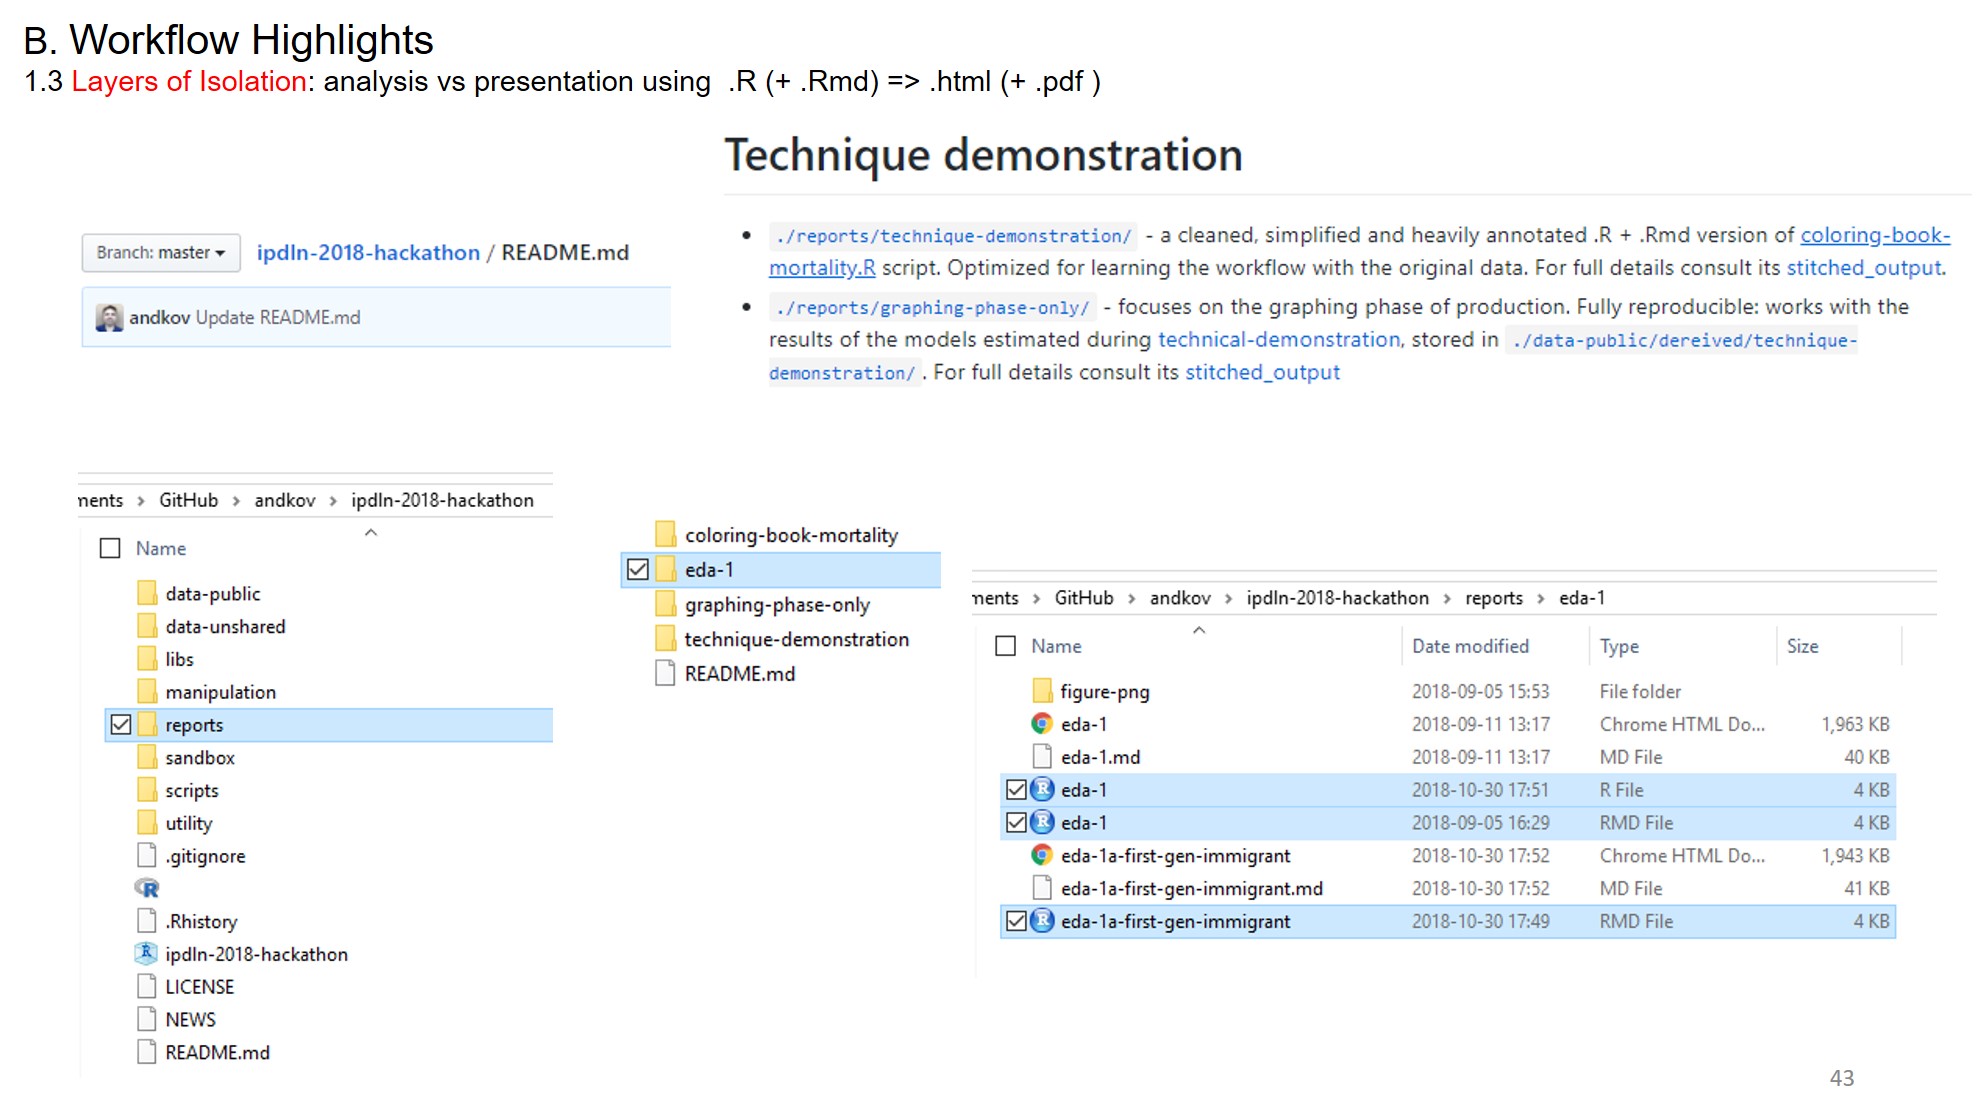Click the .gitignore file icon
Viewport: 1986px width, 1108px height.
[146, 855]
